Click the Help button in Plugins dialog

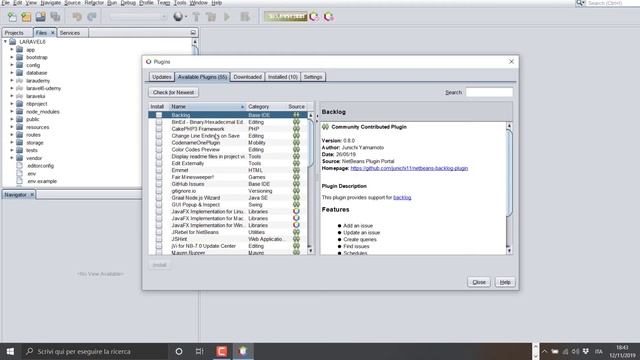[x=505, y=282]
